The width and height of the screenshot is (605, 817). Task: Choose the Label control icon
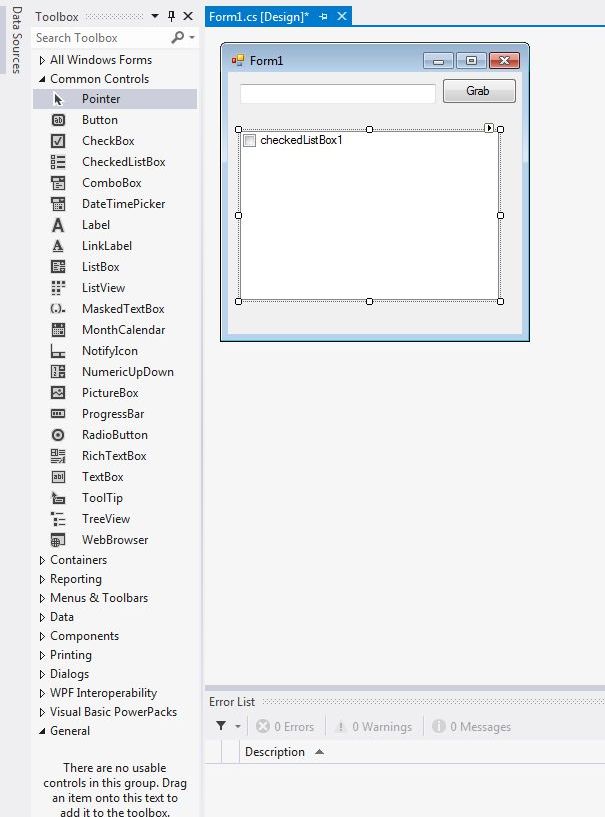click(x=58, y=225)
